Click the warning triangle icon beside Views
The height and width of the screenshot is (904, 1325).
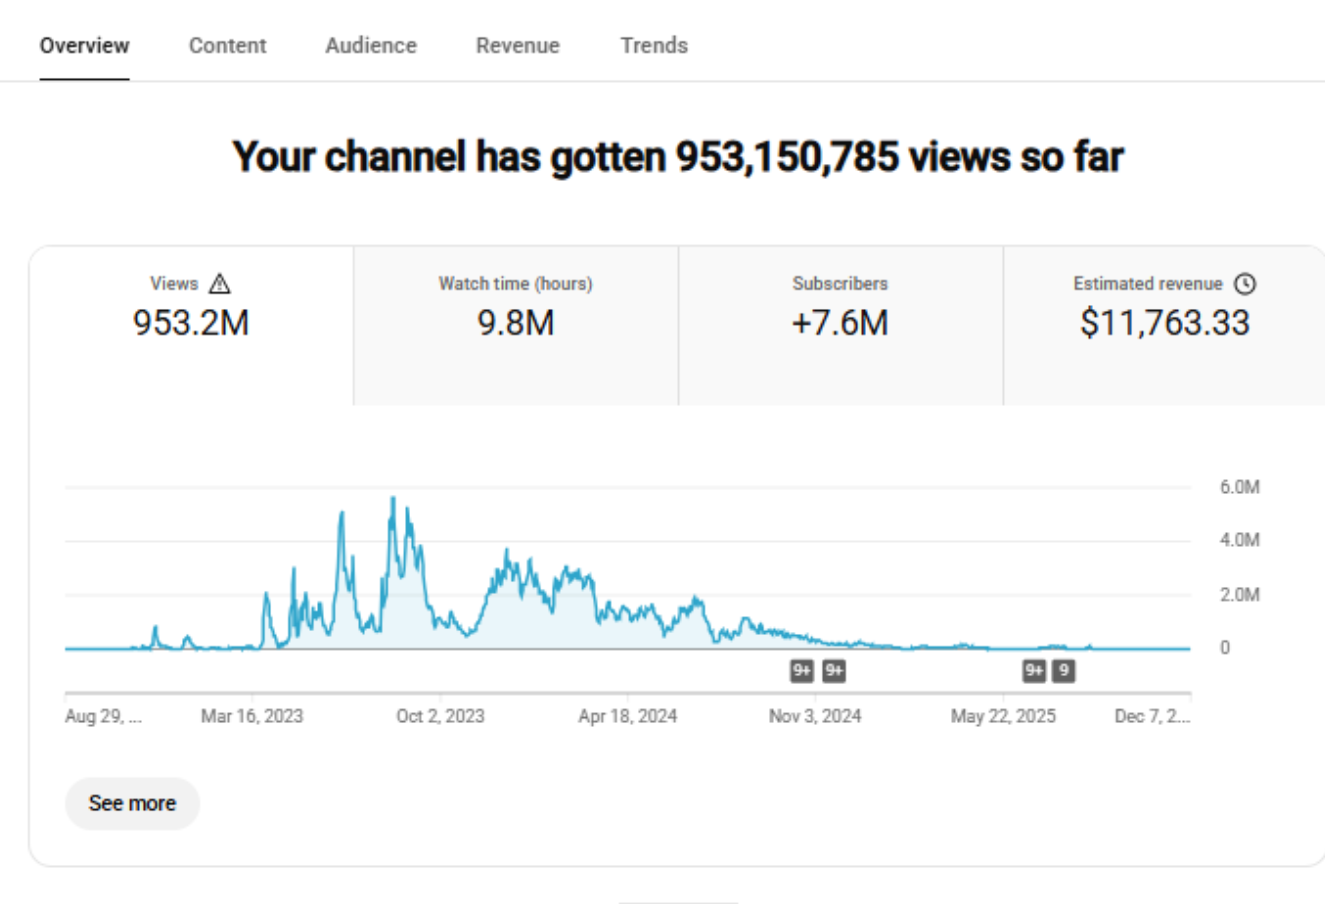(220, 284)
